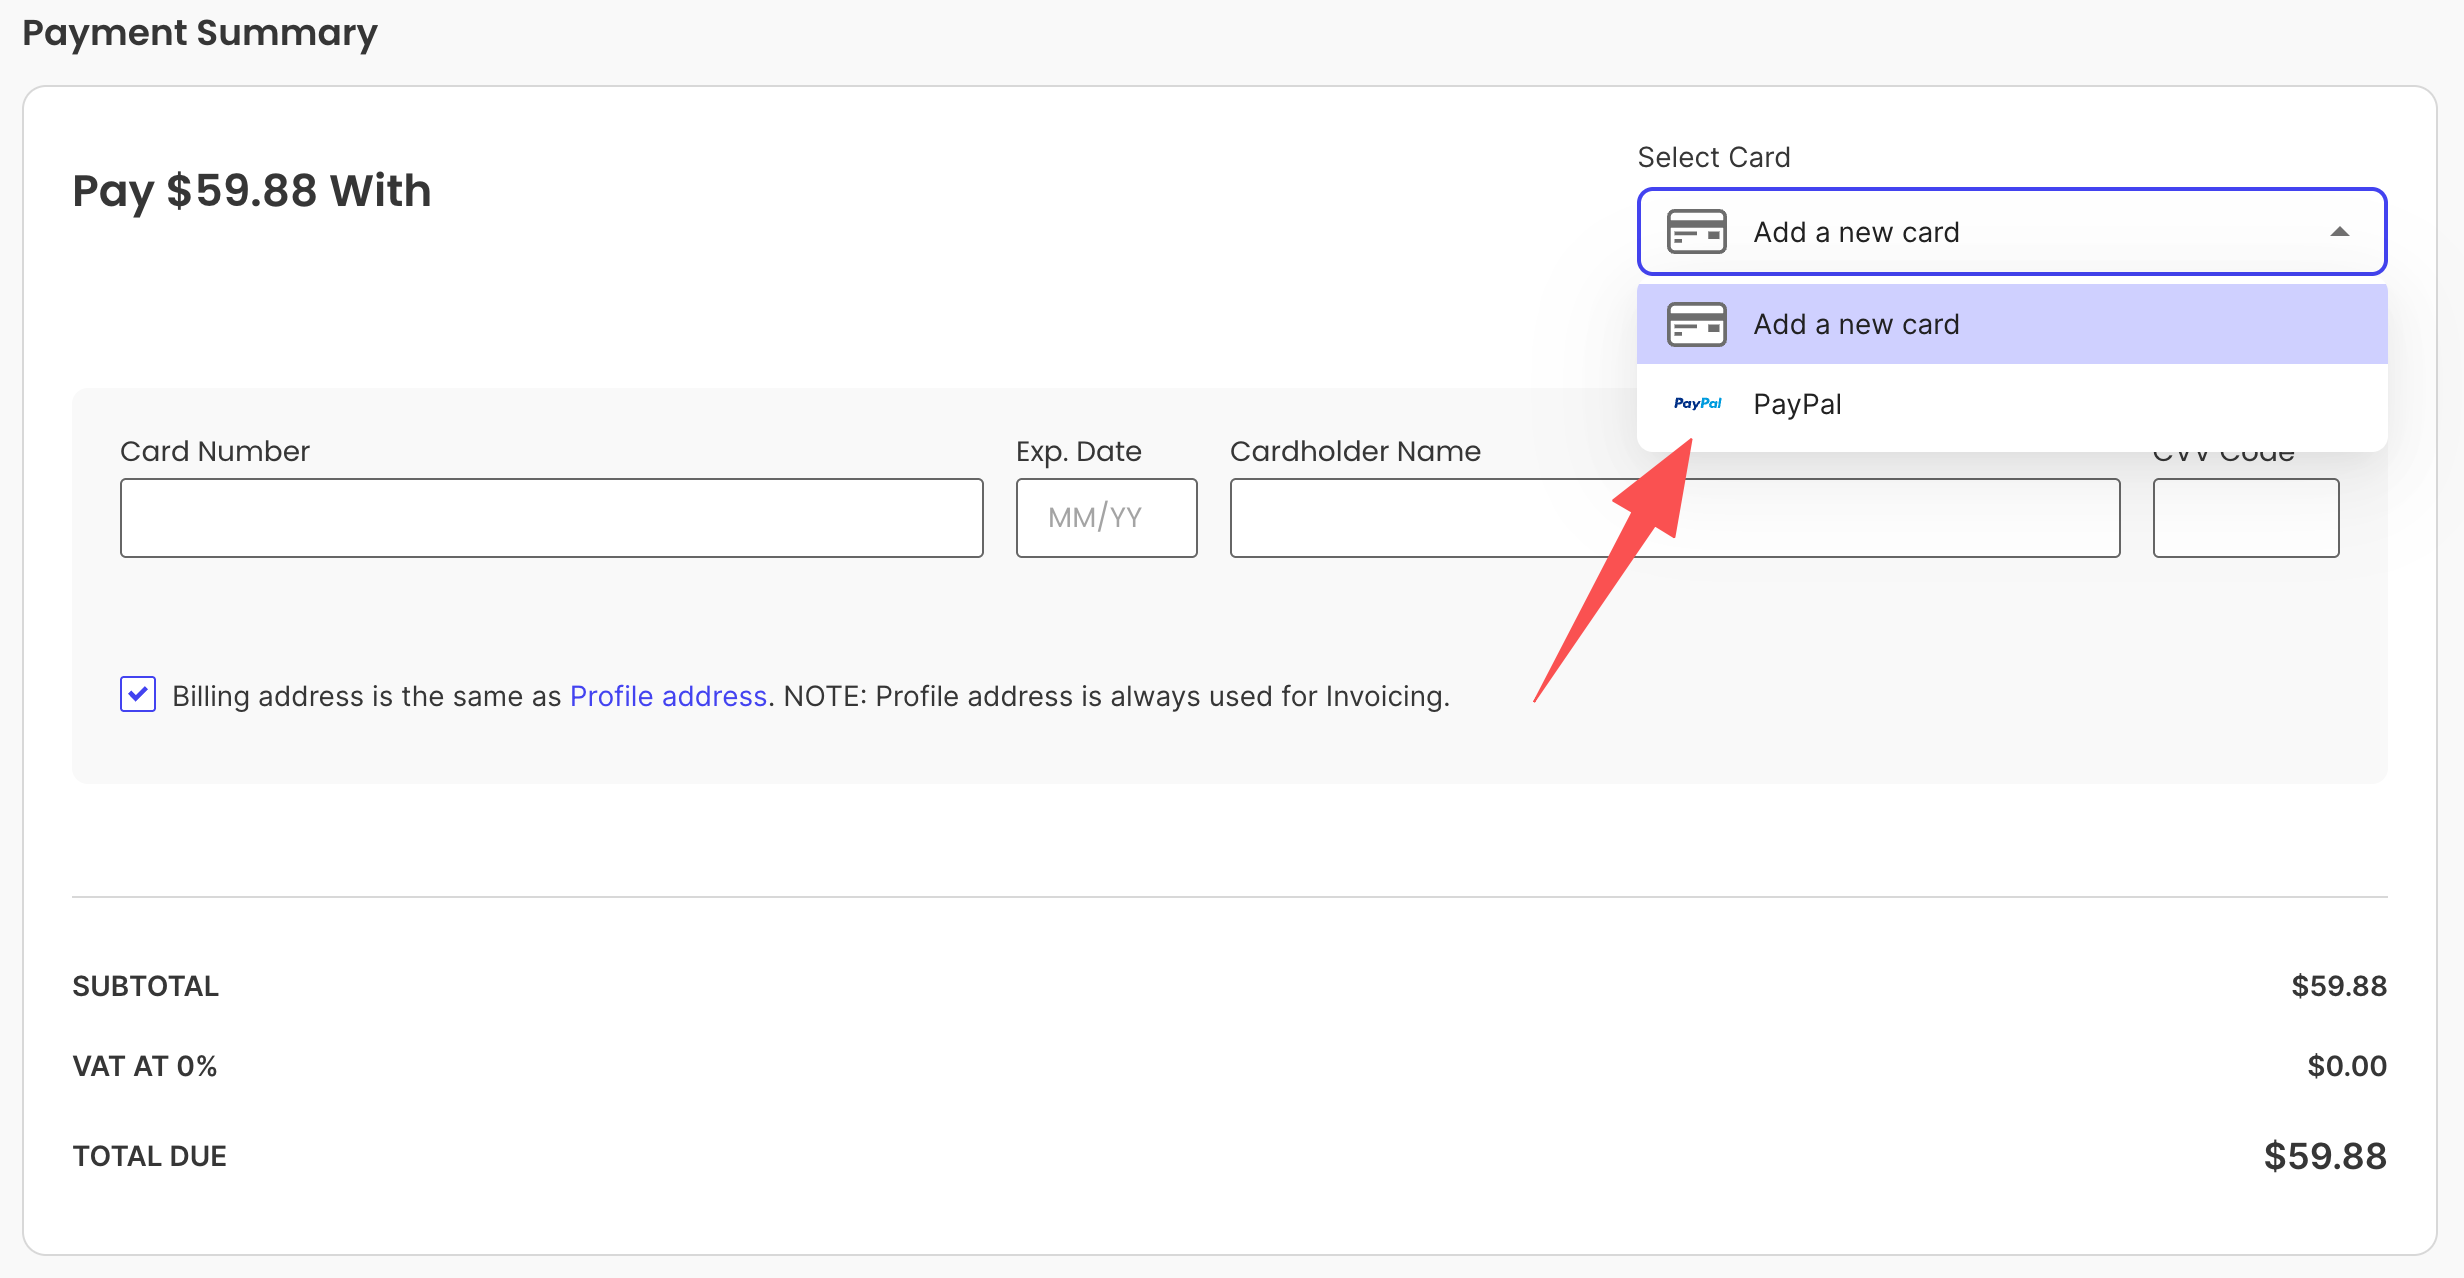Click the PayPal logo icon

(1697, 404)
